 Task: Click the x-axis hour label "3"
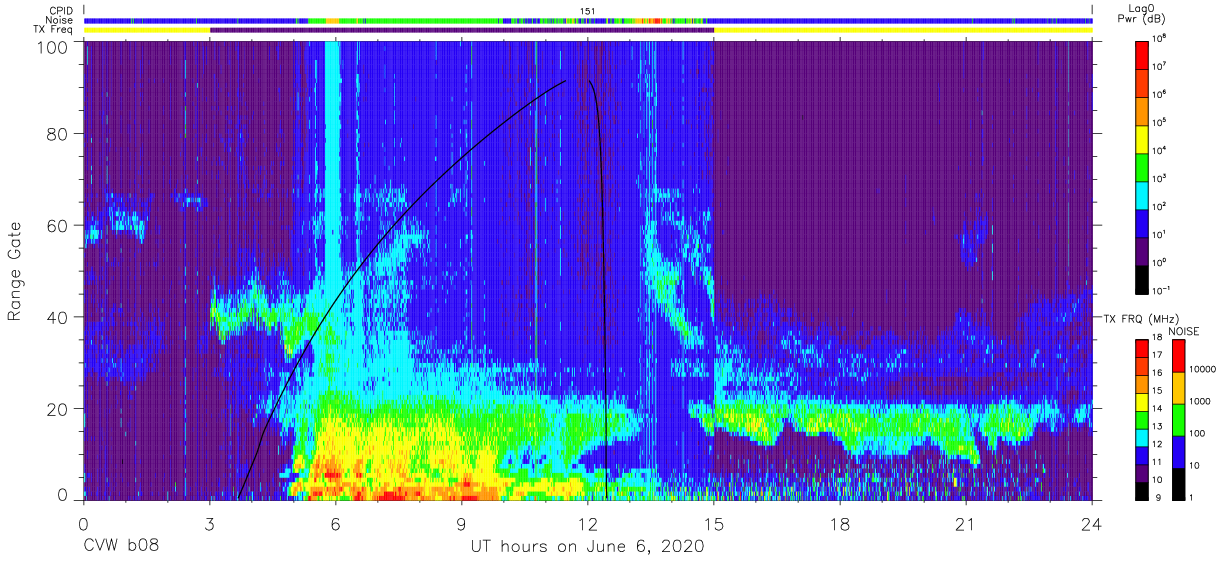[210, 524]
